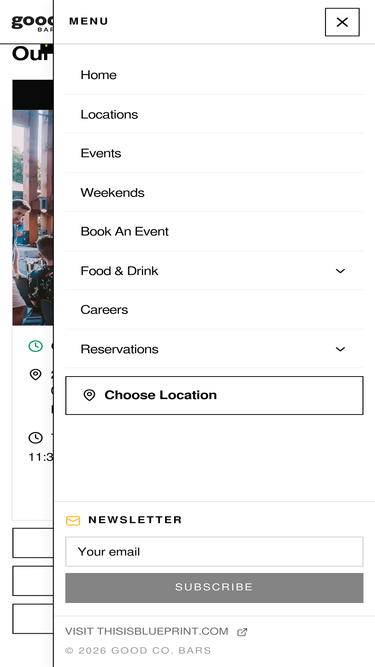Expand the Reservations submenu chevron
Image resolution: width=375 pixels, height=667 pixels.
(340, 349)
